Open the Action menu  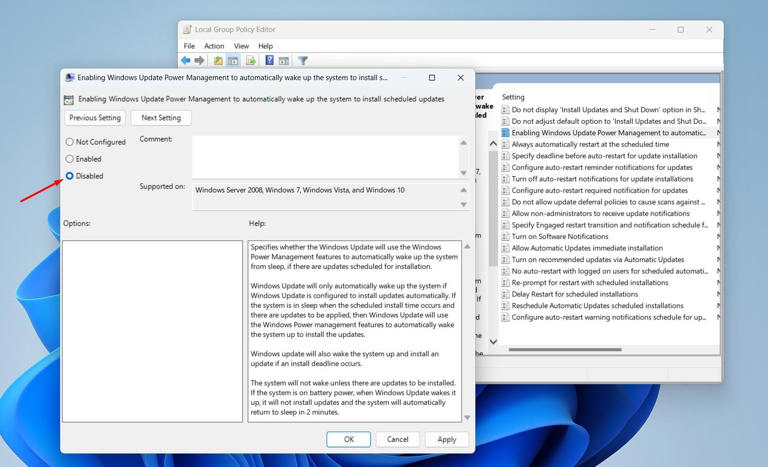(x=214, y=46)
